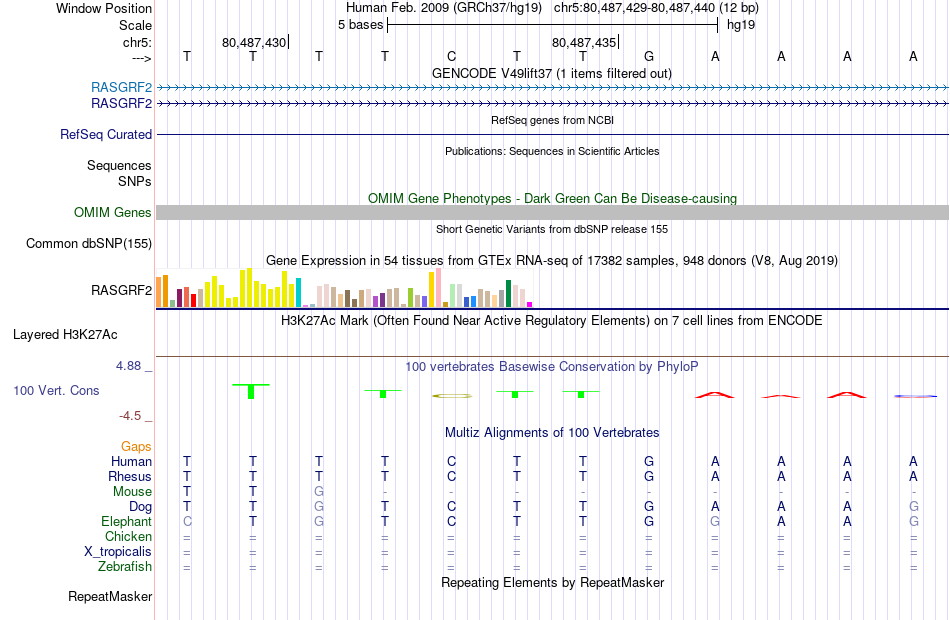Open the OMIM Genes track label
950x620 pixels.
[113, 212]
